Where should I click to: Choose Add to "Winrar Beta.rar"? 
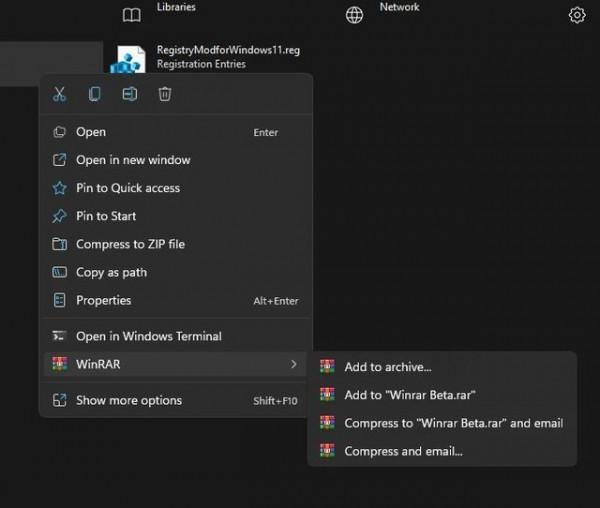[442, 395]
